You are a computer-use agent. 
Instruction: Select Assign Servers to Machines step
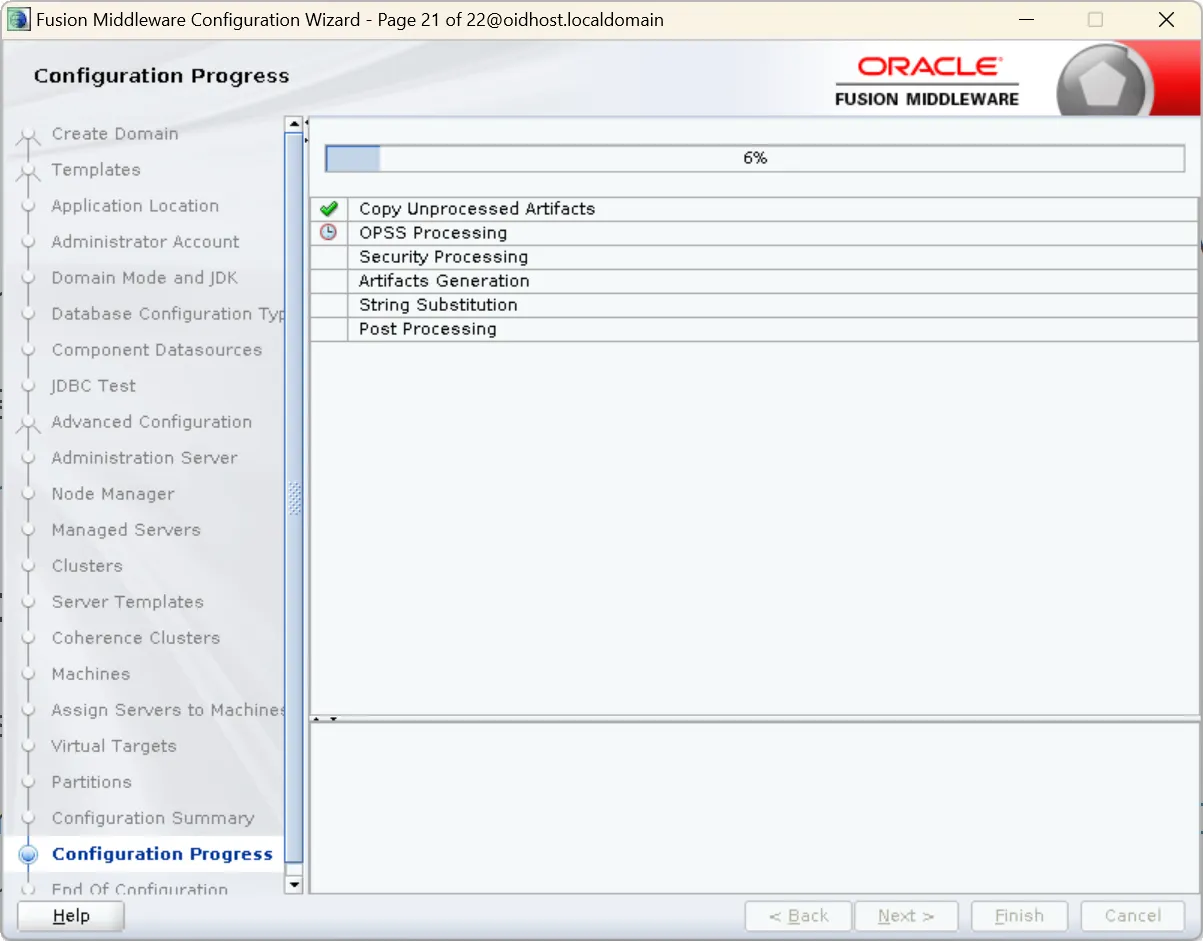[x=168, y=710]
